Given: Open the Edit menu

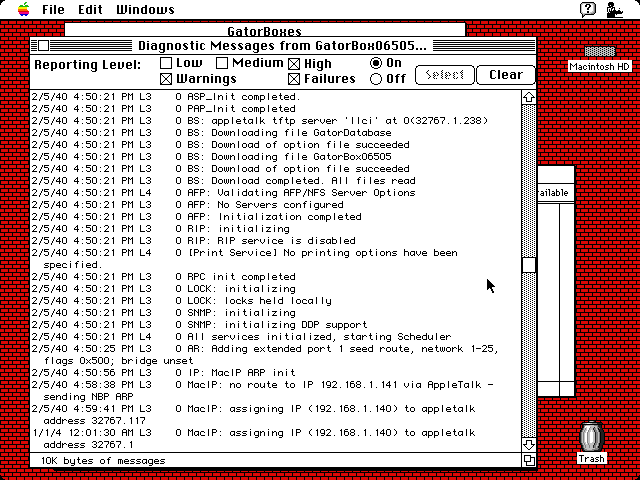Looking at the screenshot, I should point(90,9).
